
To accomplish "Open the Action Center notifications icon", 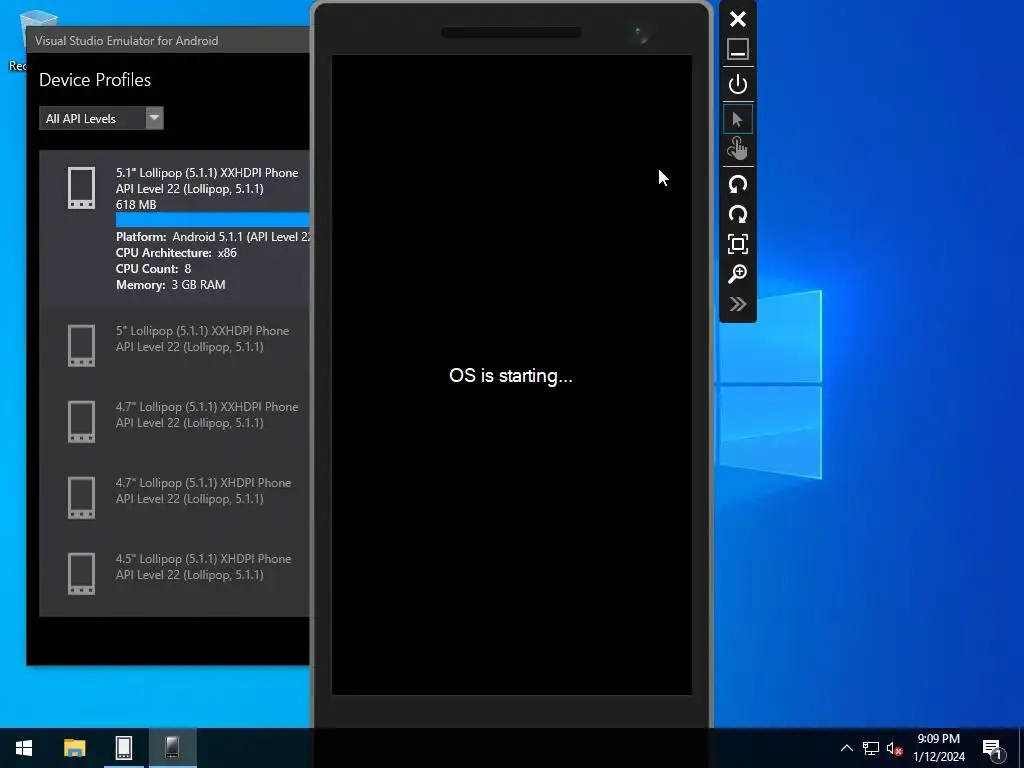I will click(x=993, y=750).
